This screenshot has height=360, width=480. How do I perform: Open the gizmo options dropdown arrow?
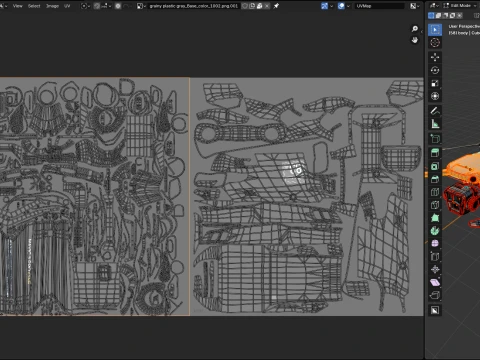click(332, 6)
